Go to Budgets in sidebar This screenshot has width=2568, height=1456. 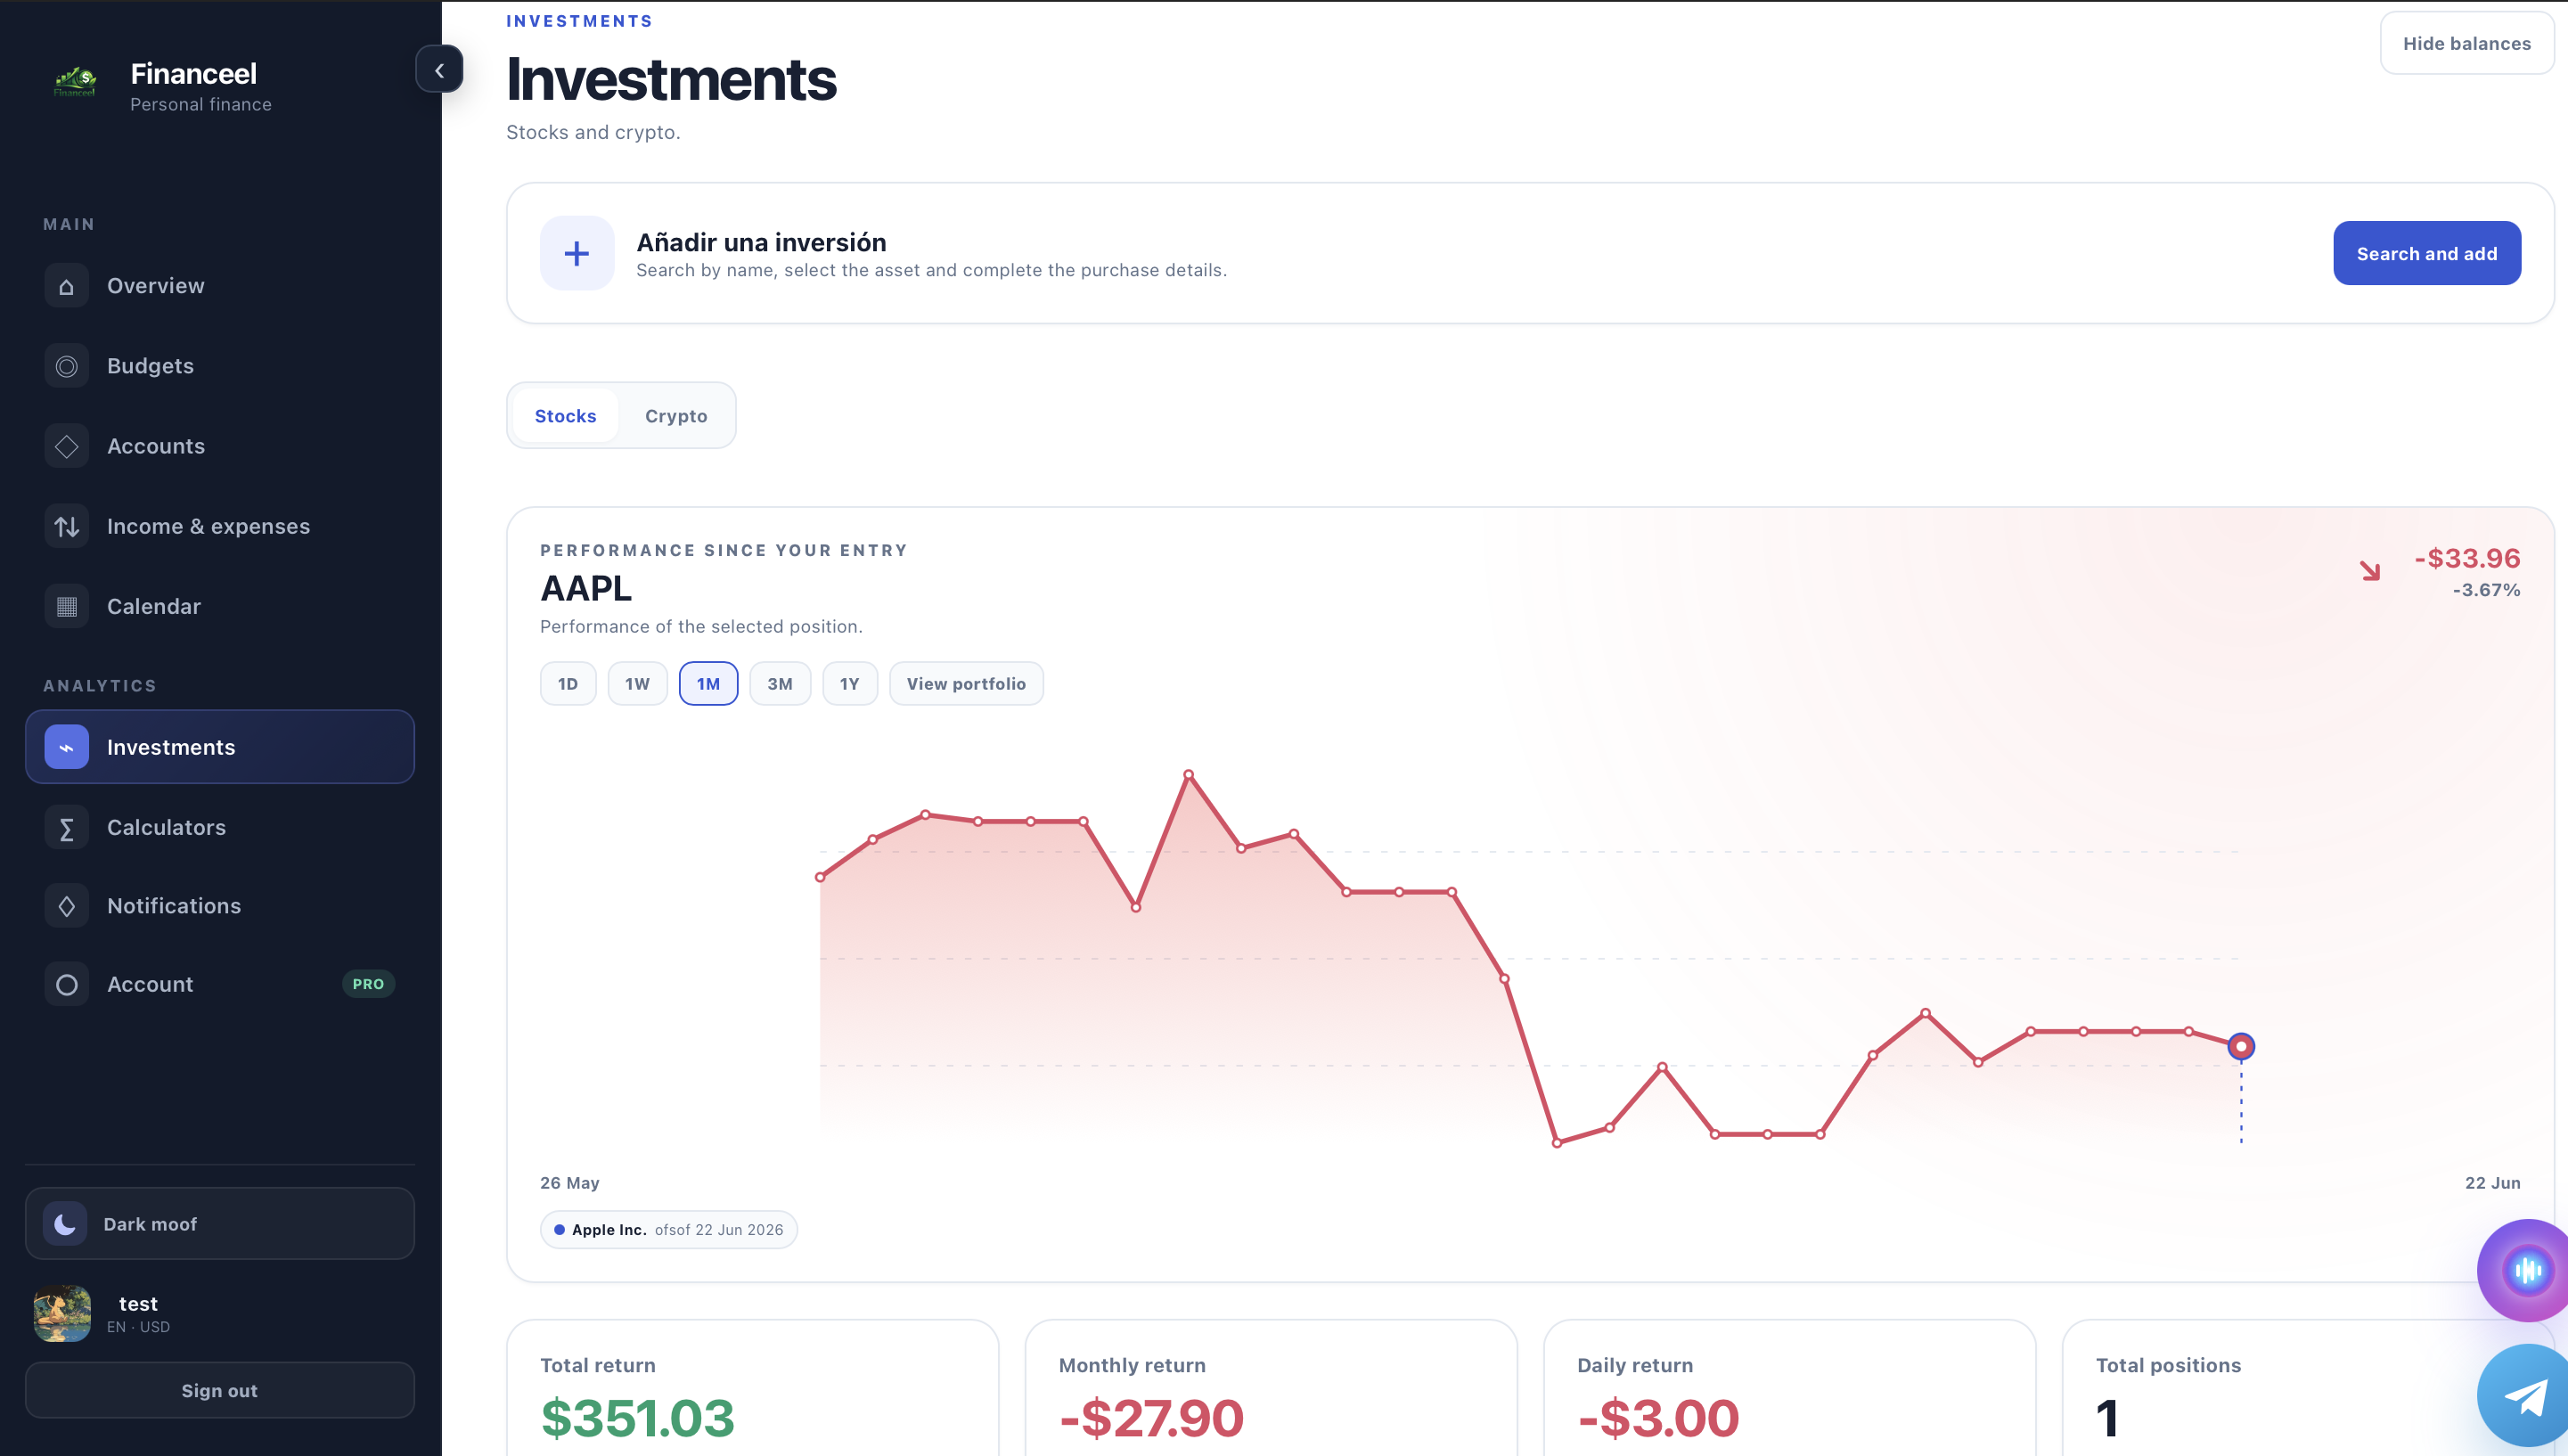150,366
